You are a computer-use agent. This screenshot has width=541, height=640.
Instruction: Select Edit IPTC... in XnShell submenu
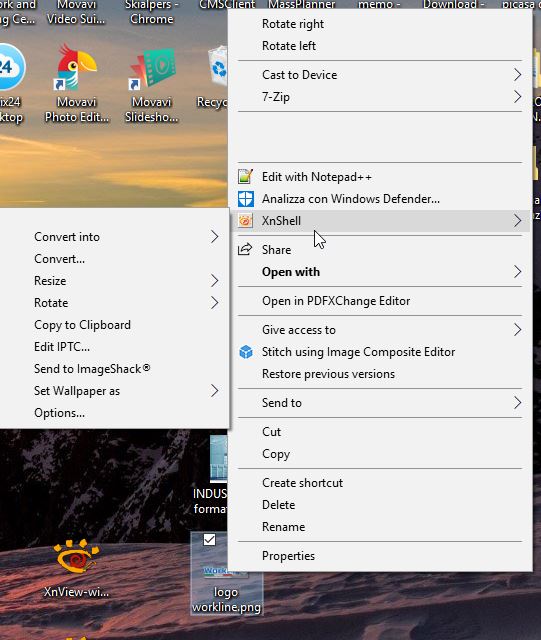(x=114, y=347)
